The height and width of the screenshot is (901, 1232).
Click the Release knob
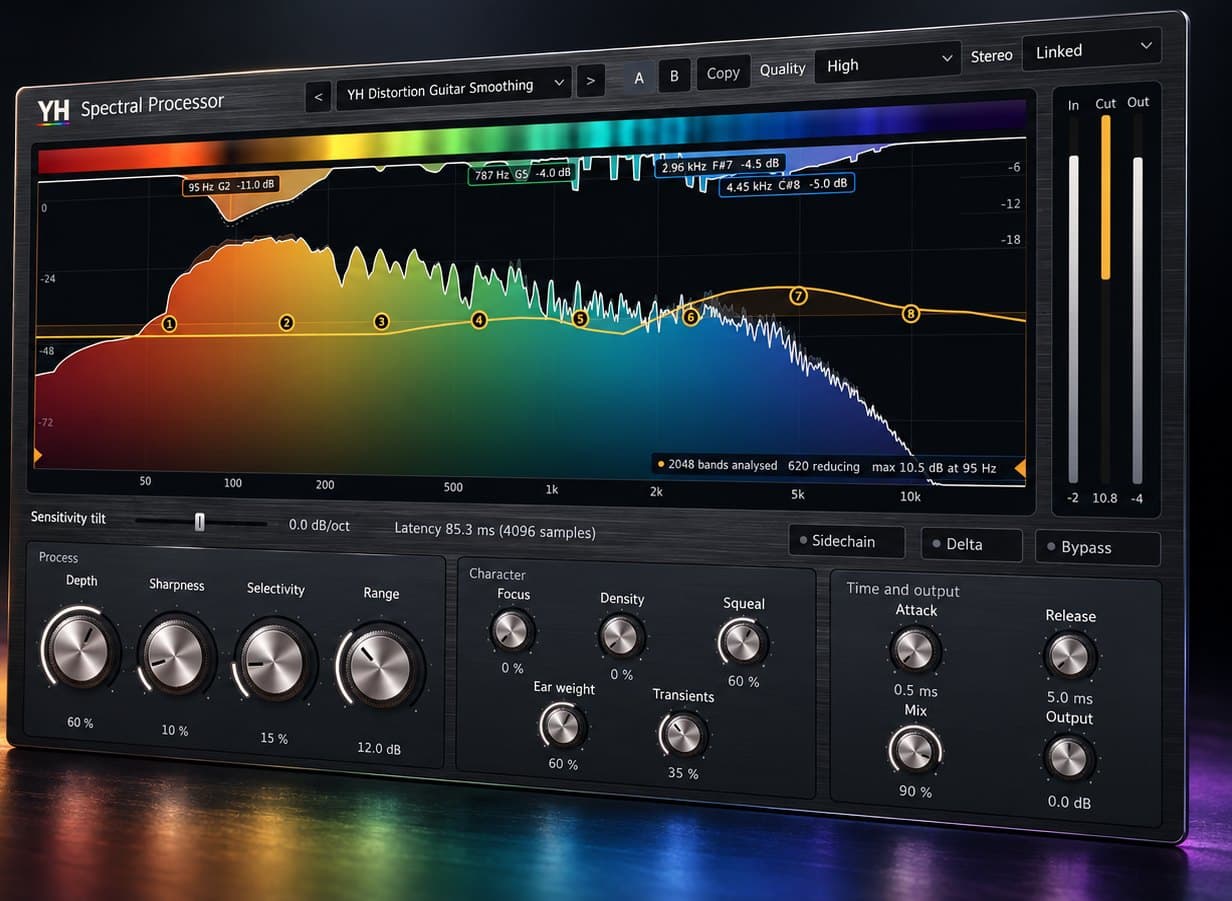pyautogui.click(x=1070, y=657)
